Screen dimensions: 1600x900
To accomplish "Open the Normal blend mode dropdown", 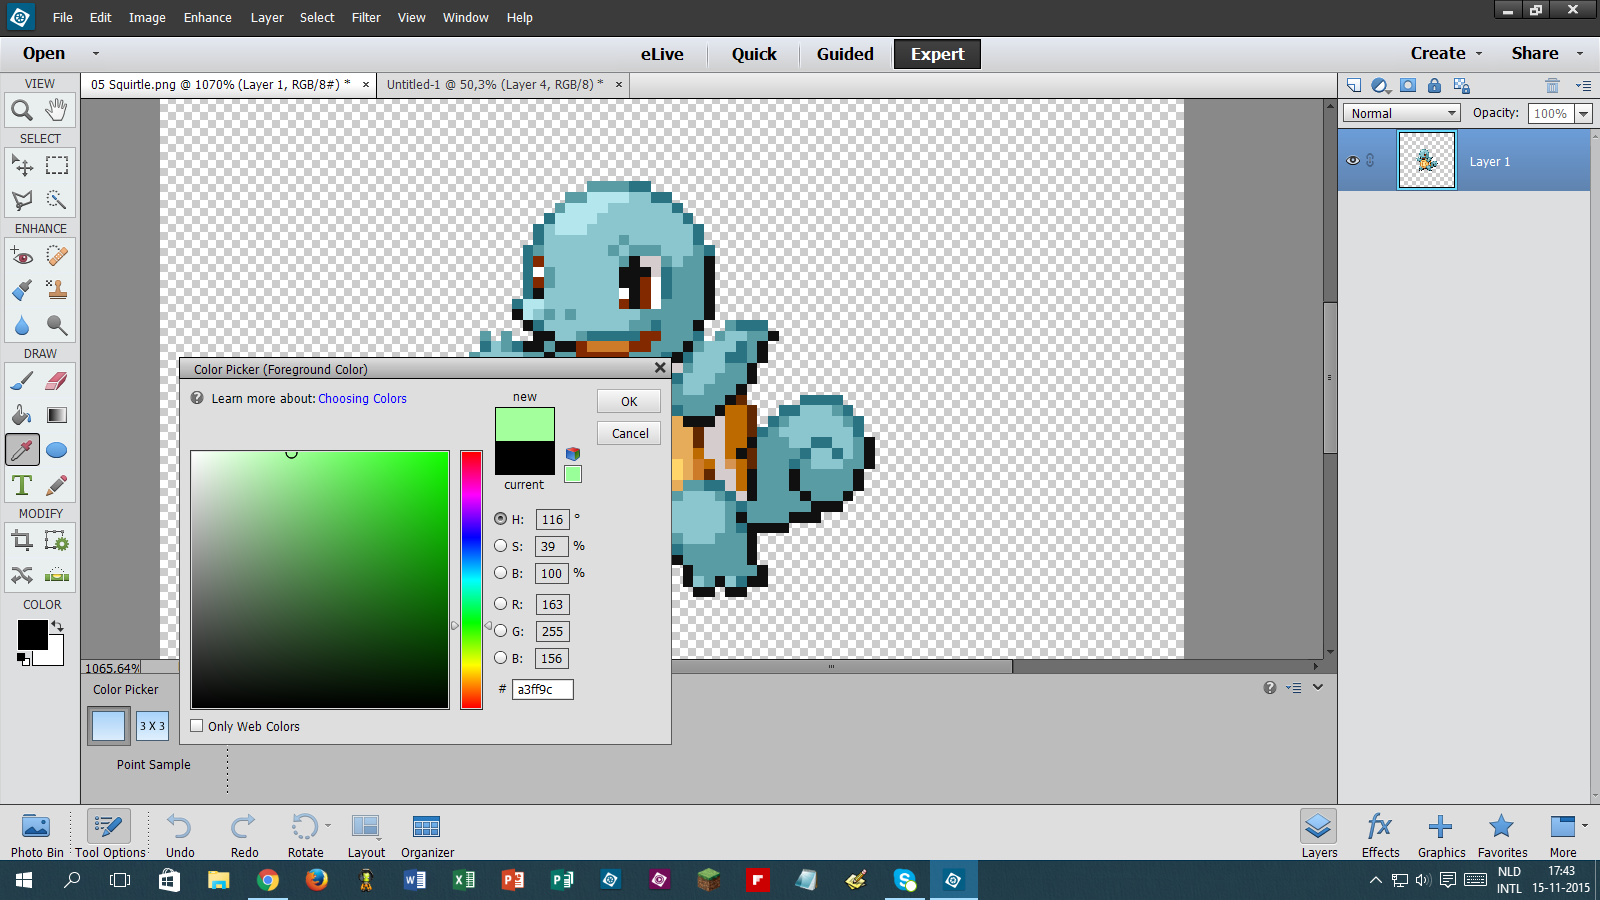I will 1400,113.
